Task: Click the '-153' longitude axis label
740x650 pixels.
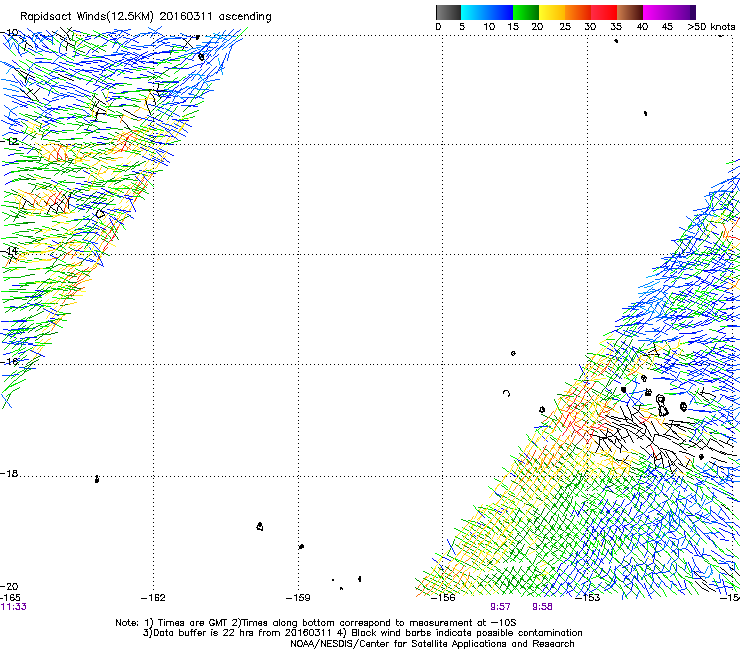Action: pos(588,598)
